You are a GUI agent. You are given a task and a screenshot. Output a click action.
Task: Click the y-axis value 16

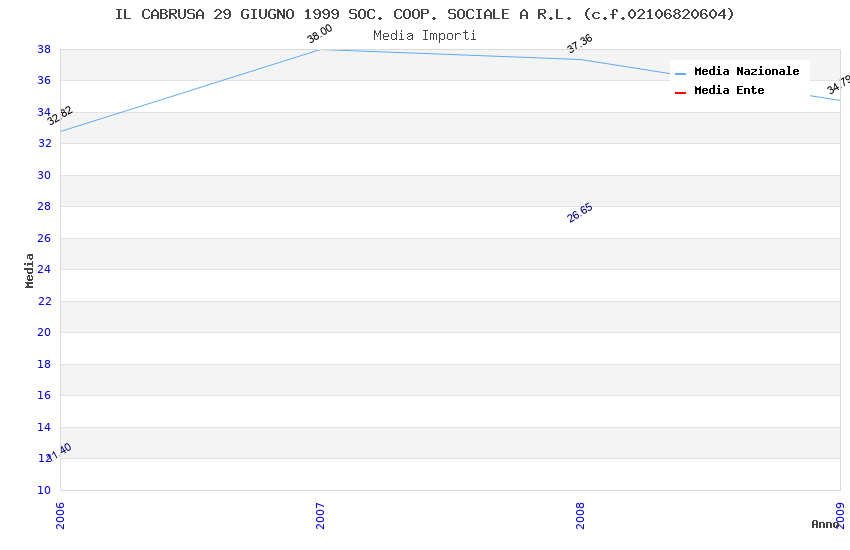coord(44,395)
